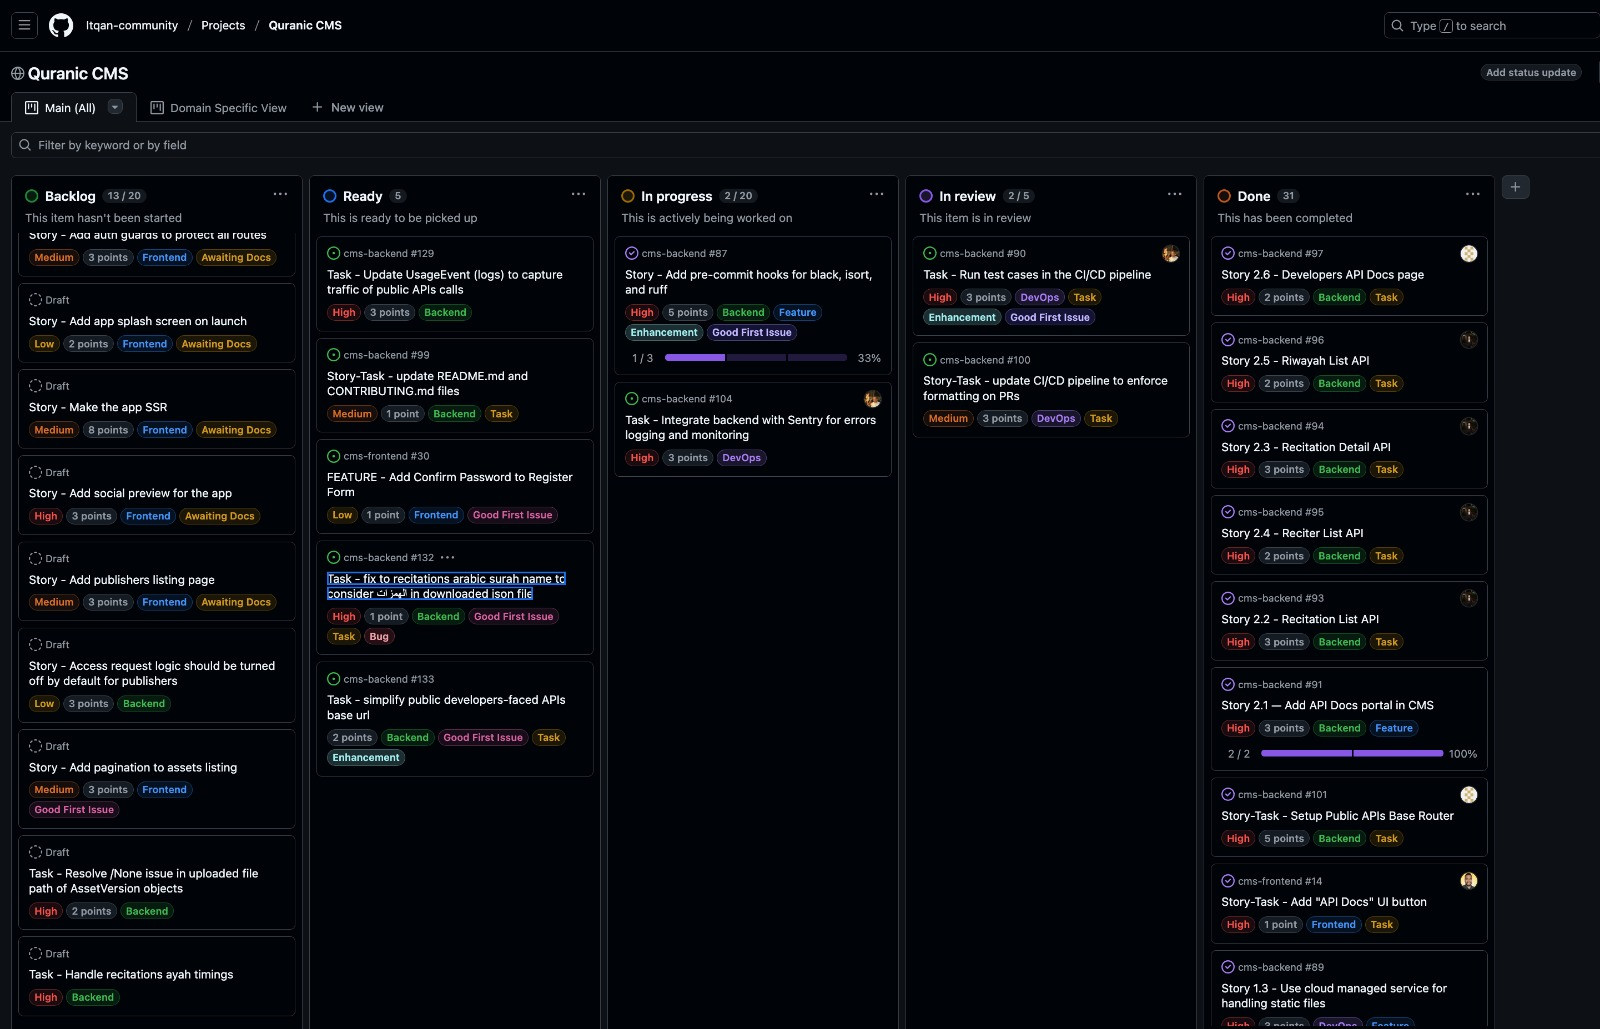
Task: Switch to the Domain Specific View tab
Action: 218,108
